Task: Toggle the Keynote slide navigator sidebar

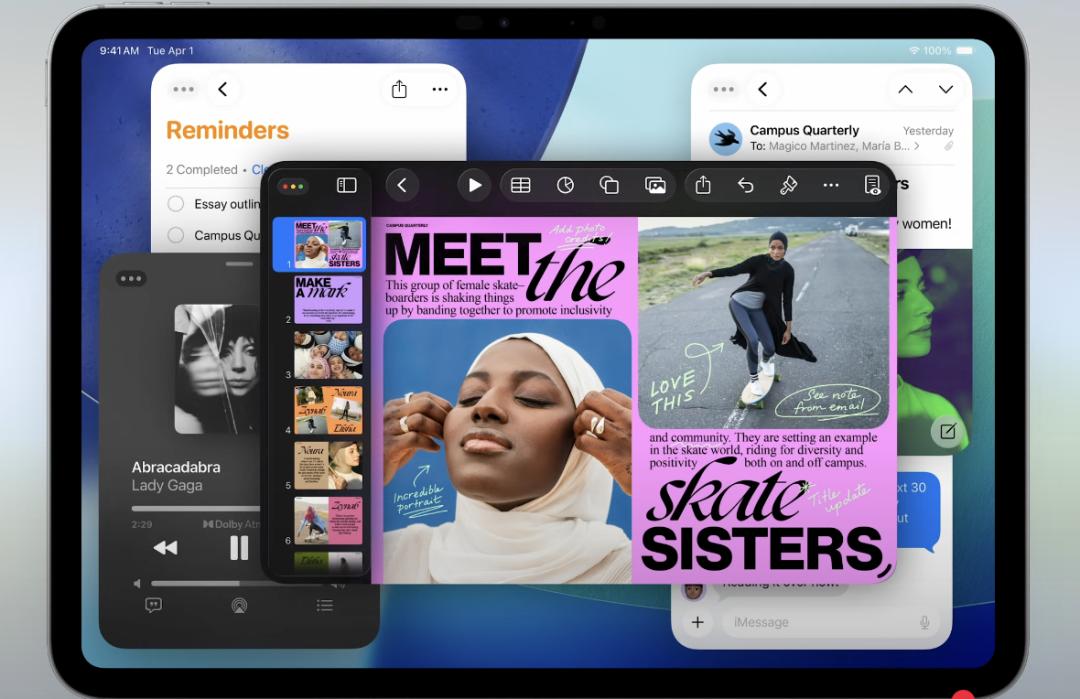Action: pyautogui.click(x=346, y=185)
